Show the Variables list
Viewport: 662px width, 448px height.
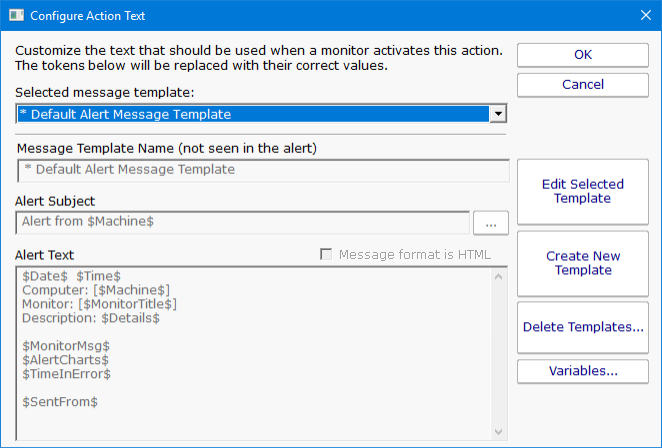(582, 371)
